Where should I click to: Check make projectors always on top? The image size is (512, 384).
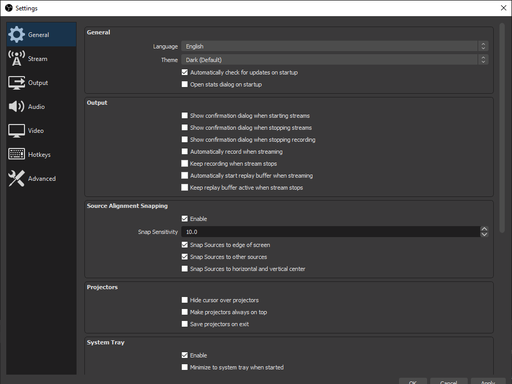click(x=185, y=312)
